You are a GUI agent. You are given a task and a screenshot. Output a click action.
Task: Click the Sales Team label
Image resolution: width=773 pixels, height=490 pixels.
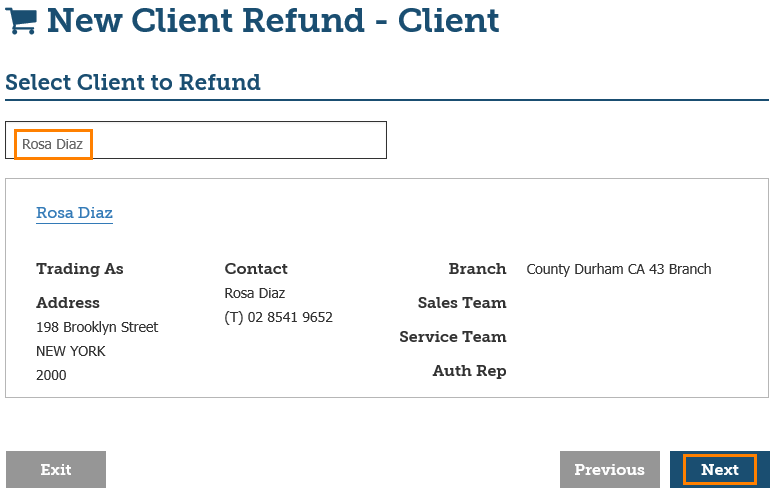462,303
